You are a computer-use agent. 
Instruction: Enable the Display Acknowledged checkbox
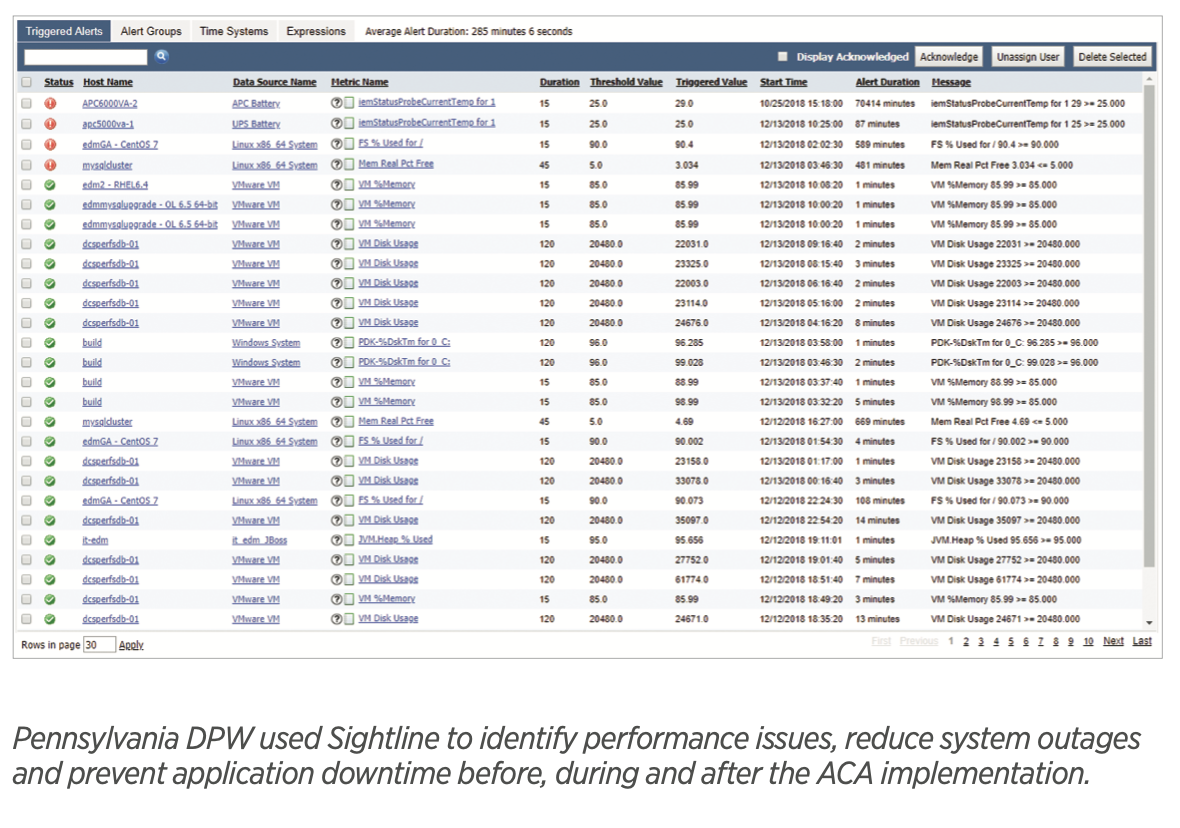[x=783, y=57]
